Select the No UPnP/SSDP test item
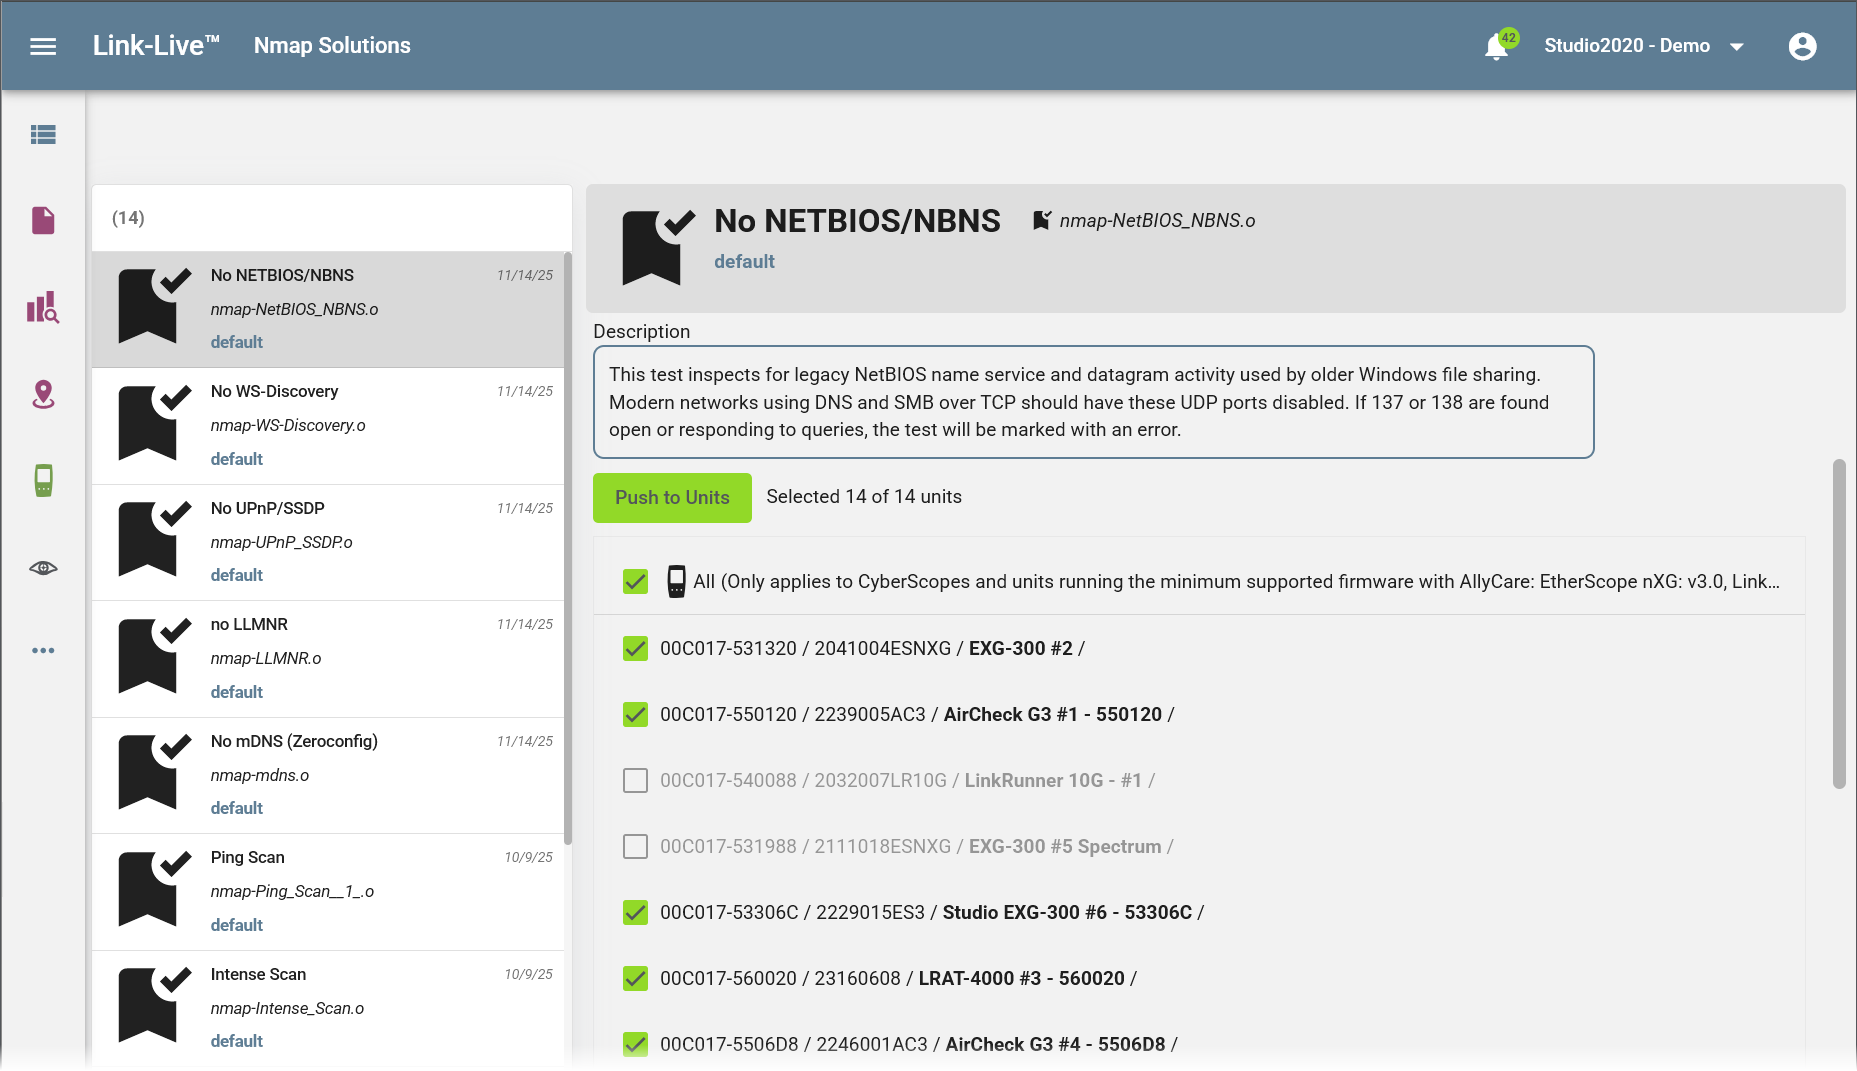 point(328,543)
